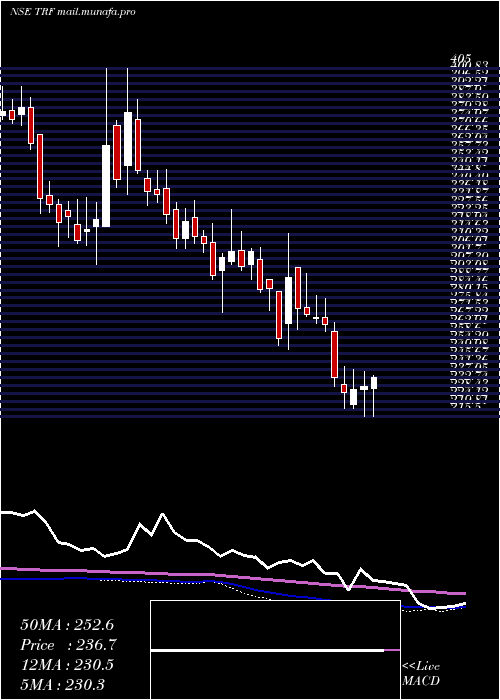Click the 405 price axis label

click(x=460, y=58)
